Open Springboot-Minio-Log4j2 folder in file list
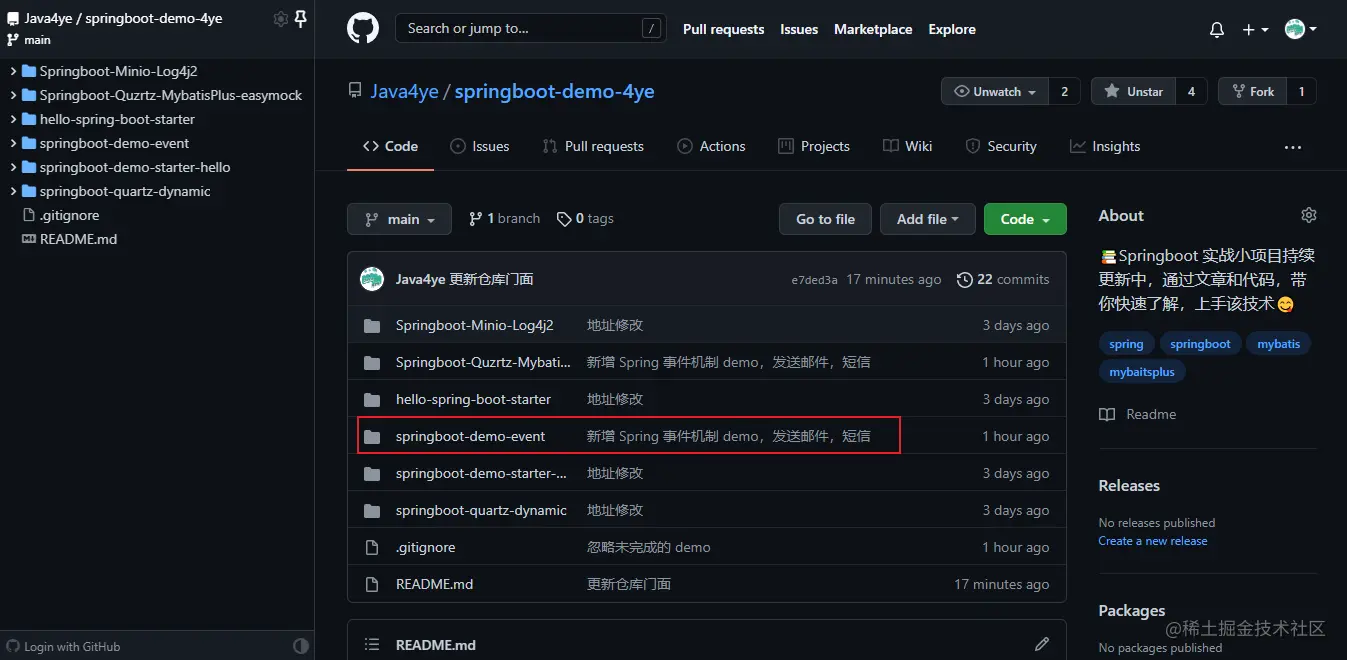This screenshot has height=660, width=1347. point(474,325)
